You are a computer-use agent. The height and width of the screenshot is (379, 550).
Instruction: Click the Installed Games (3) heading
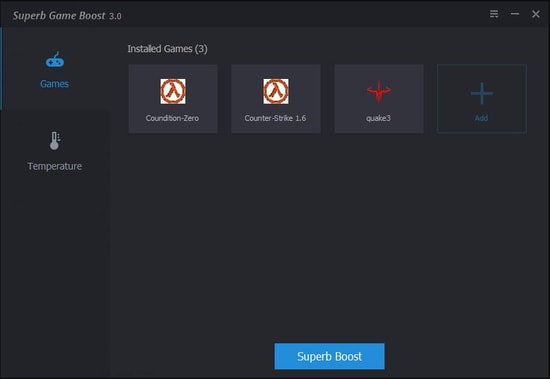tap(167, 49)
